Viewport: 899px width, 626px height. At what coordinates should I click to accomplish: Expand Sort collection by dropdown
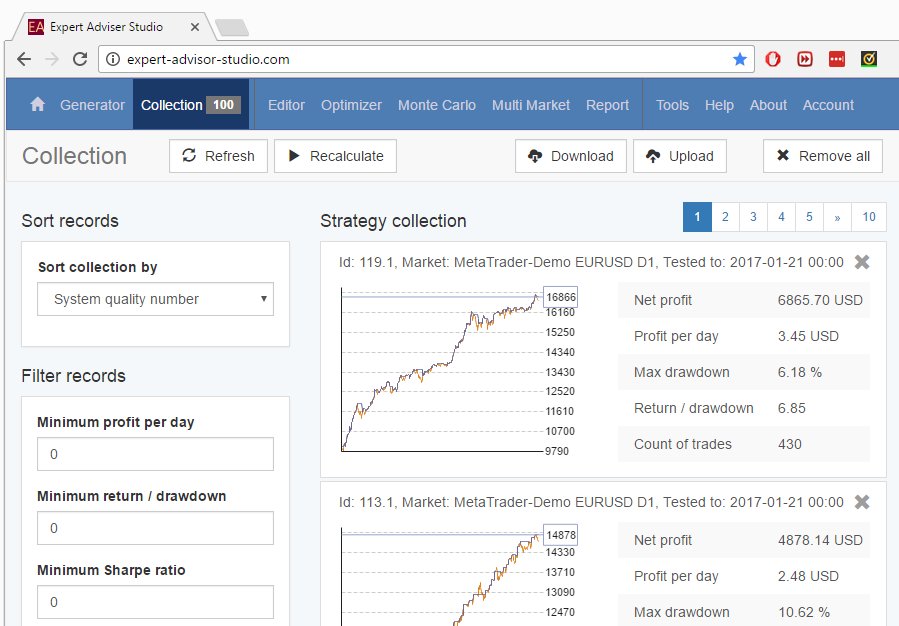155,299
